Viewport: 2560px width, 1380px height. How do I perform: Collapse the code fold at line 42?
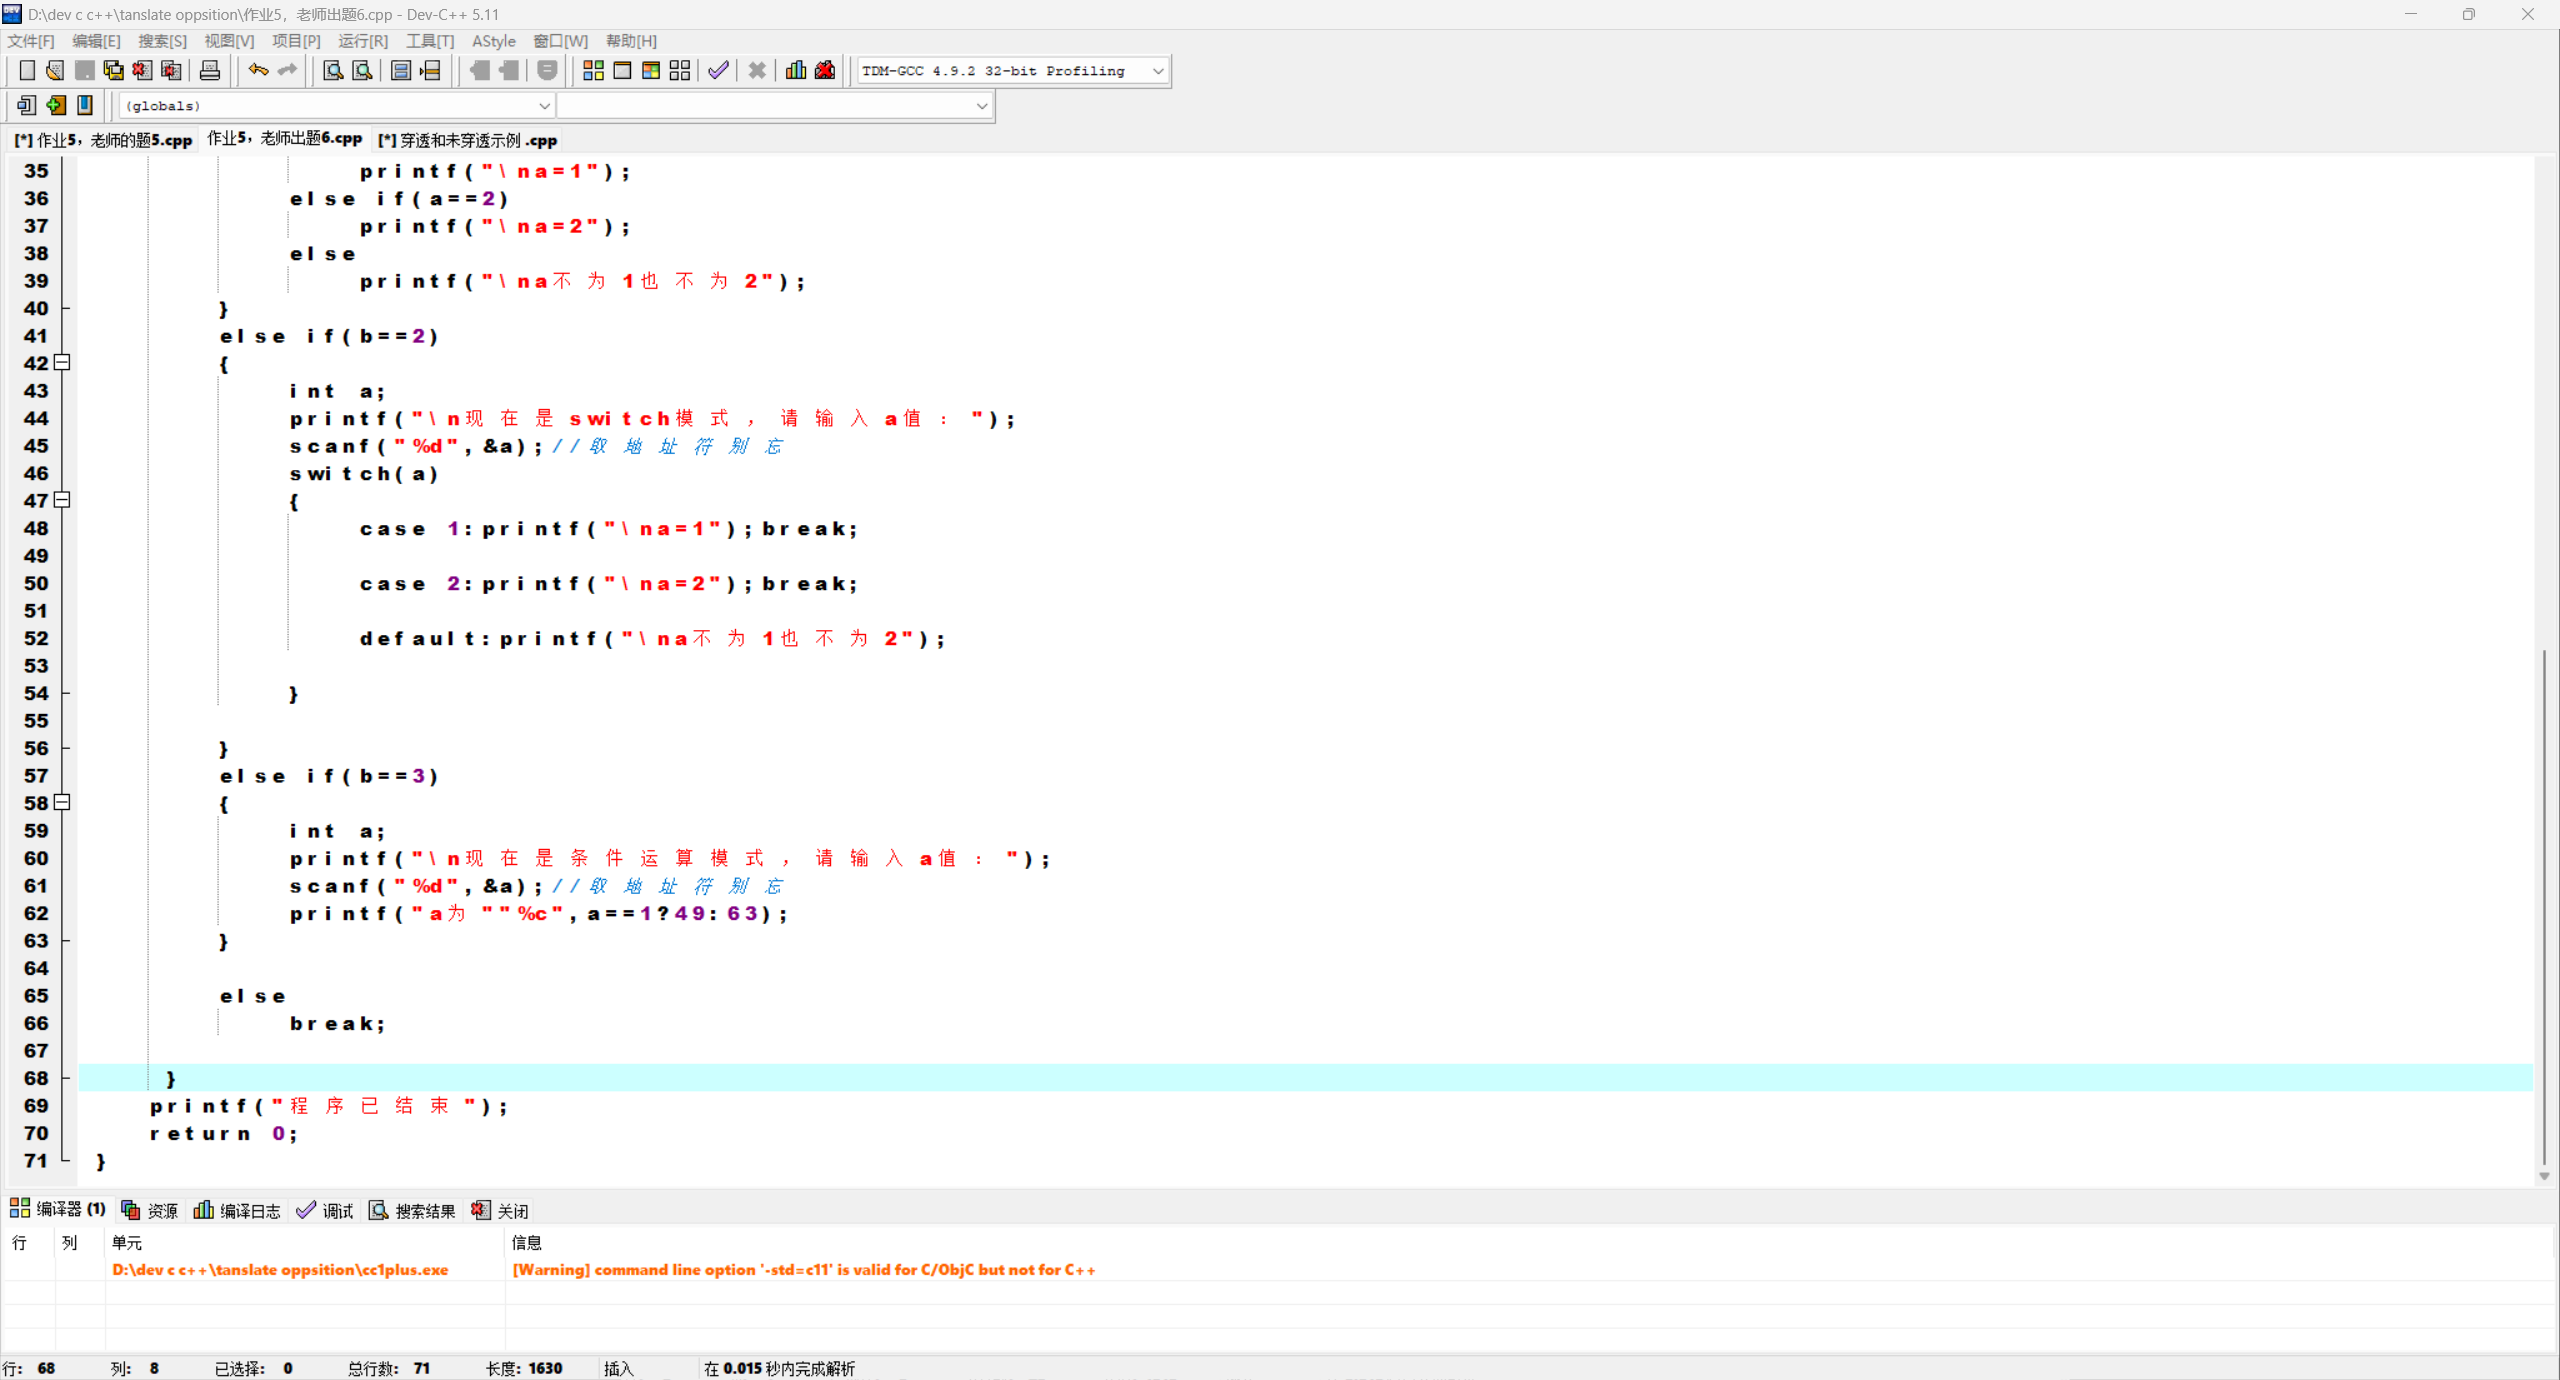pyautogui.click(x=62, y=362)
